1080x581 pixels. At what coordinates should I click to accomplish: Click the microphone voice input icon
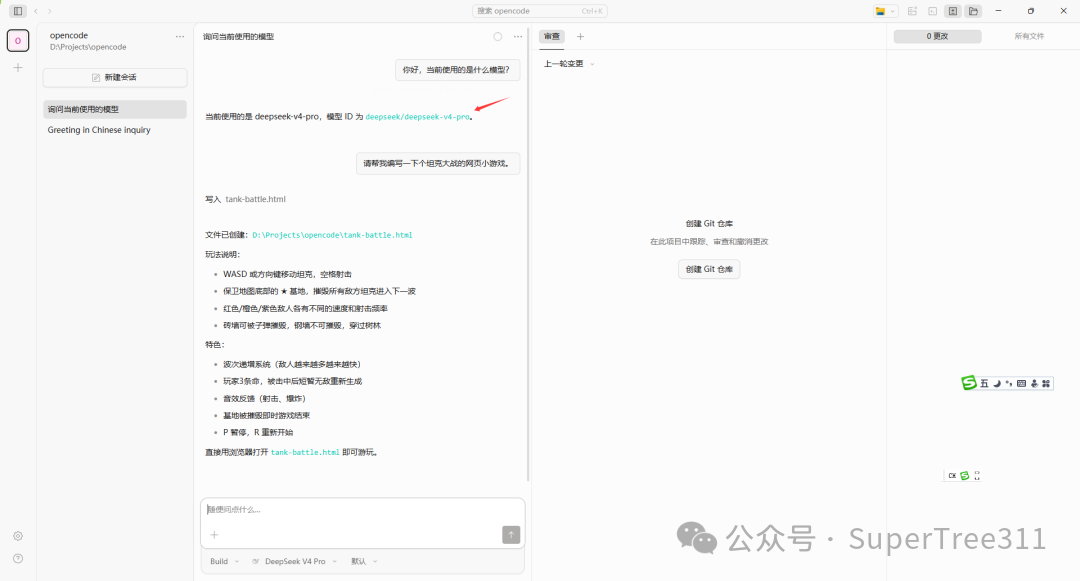click(x=1034, y=383)
